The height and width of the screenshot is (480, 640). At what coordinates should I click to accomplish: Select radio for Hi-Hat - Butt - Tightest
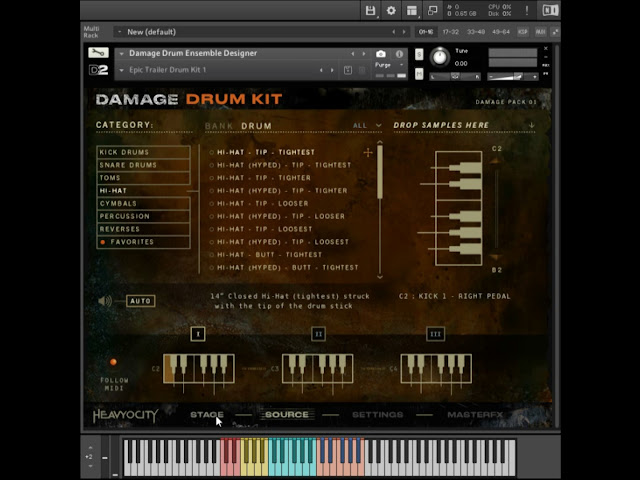211,255
